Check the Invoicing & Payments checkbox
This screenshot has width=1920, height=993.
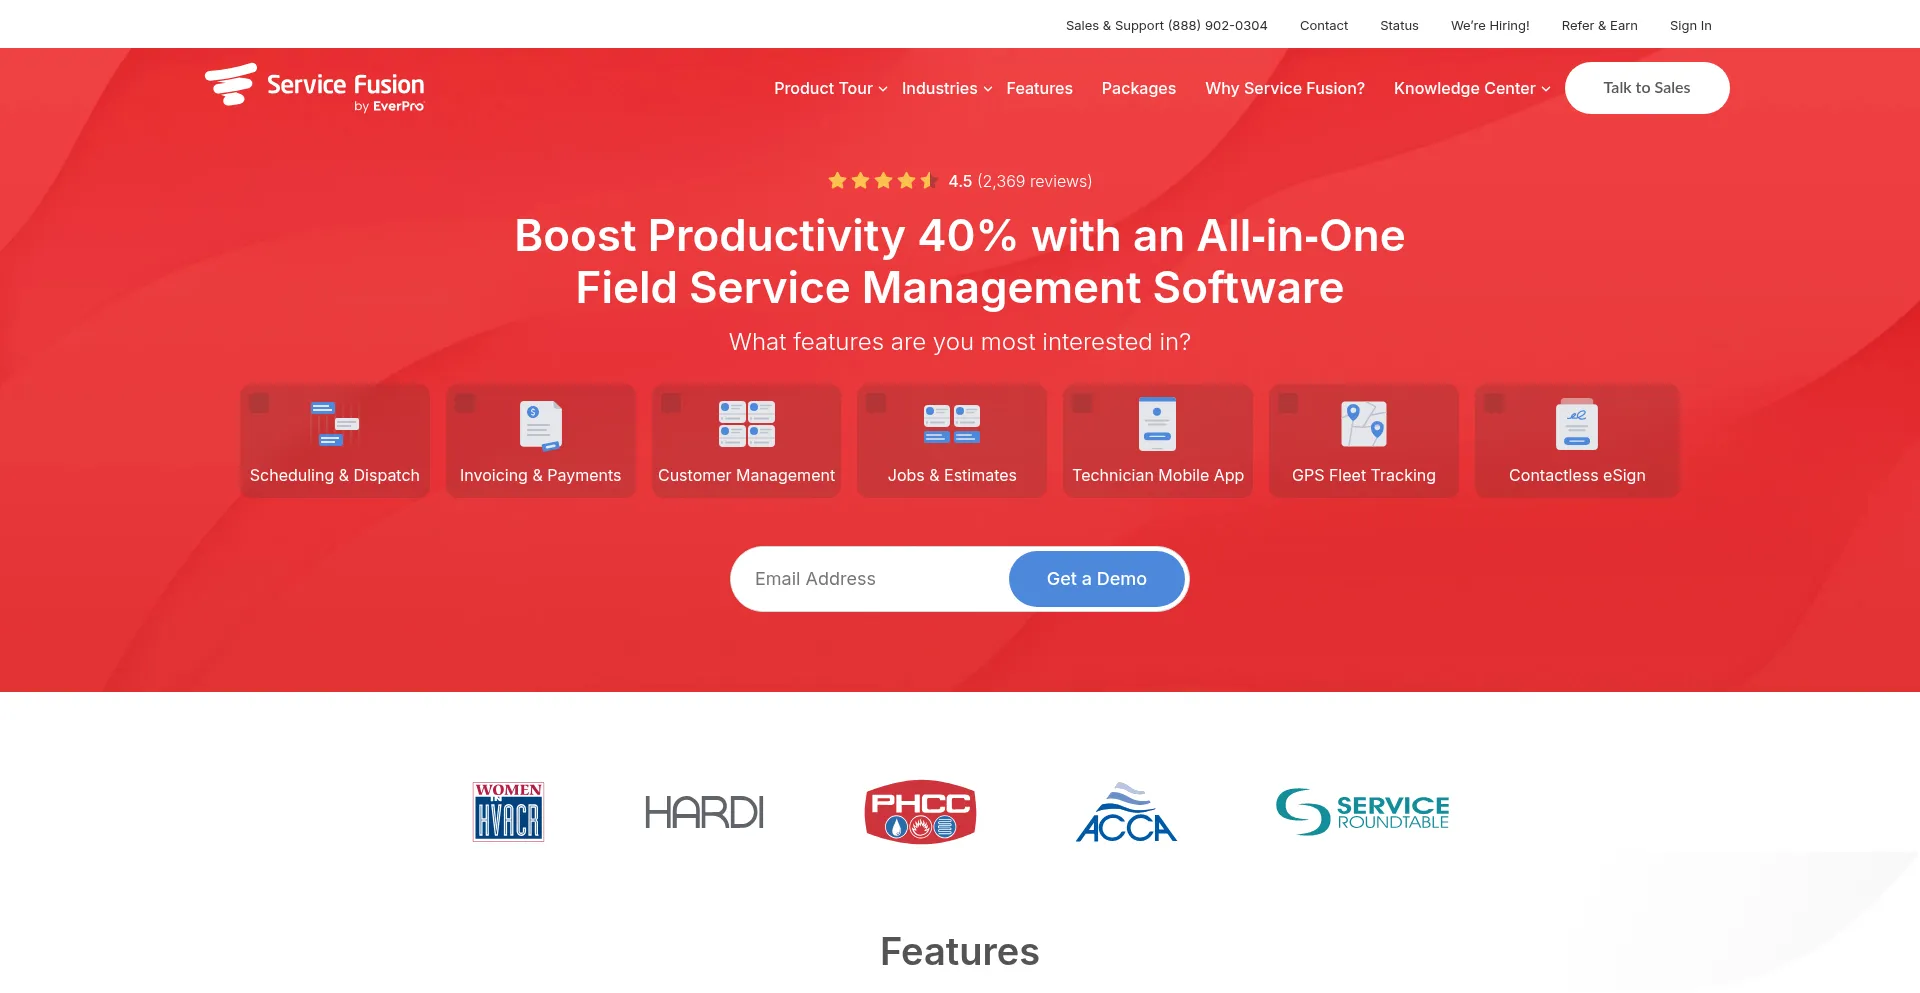pyautogui.click(x=465, y=403)
